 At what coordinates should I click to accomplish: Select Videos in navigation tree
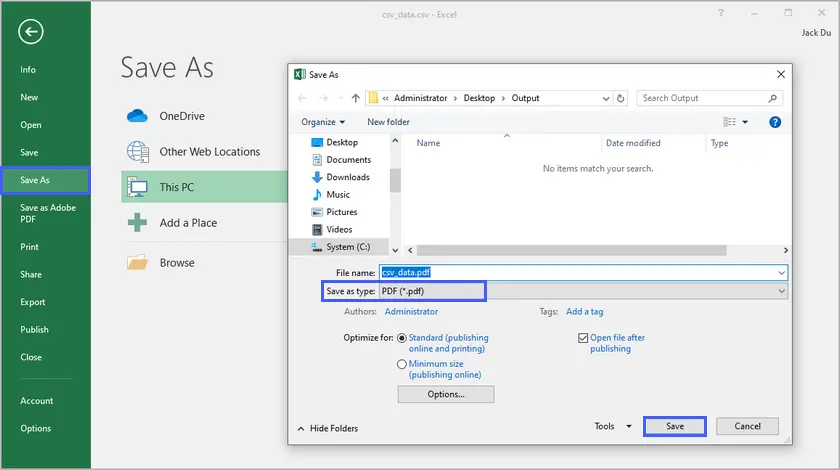332,229
